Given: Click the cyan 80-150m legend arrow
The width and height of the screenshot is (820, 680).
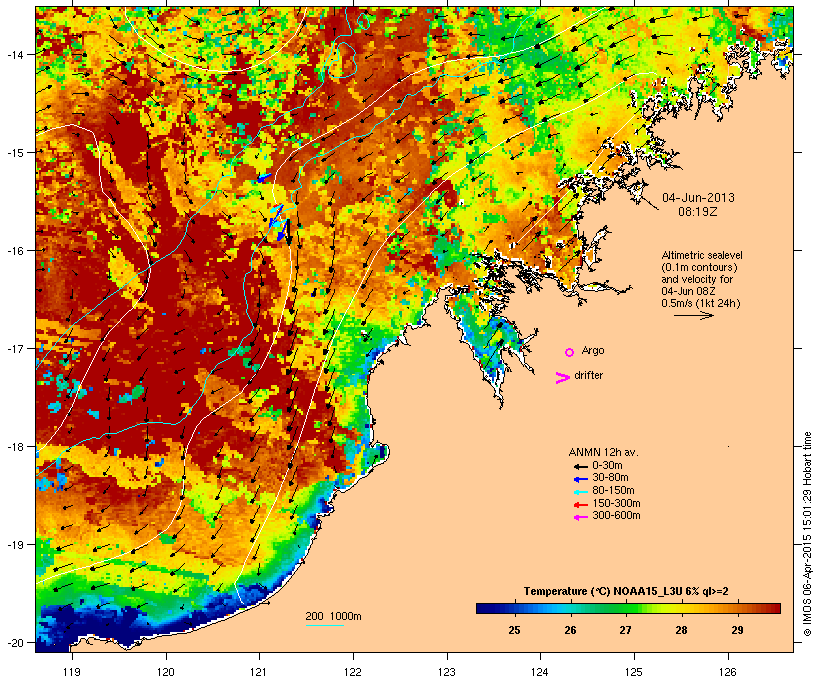Looking at the screenshot, I should pyautogui.click(x=580, y=492).
